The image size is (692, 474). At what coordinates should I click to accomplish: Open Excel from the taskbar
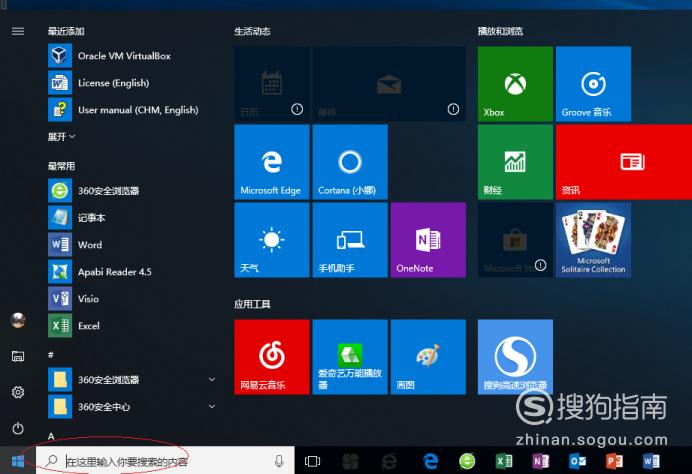pos(504,462)
